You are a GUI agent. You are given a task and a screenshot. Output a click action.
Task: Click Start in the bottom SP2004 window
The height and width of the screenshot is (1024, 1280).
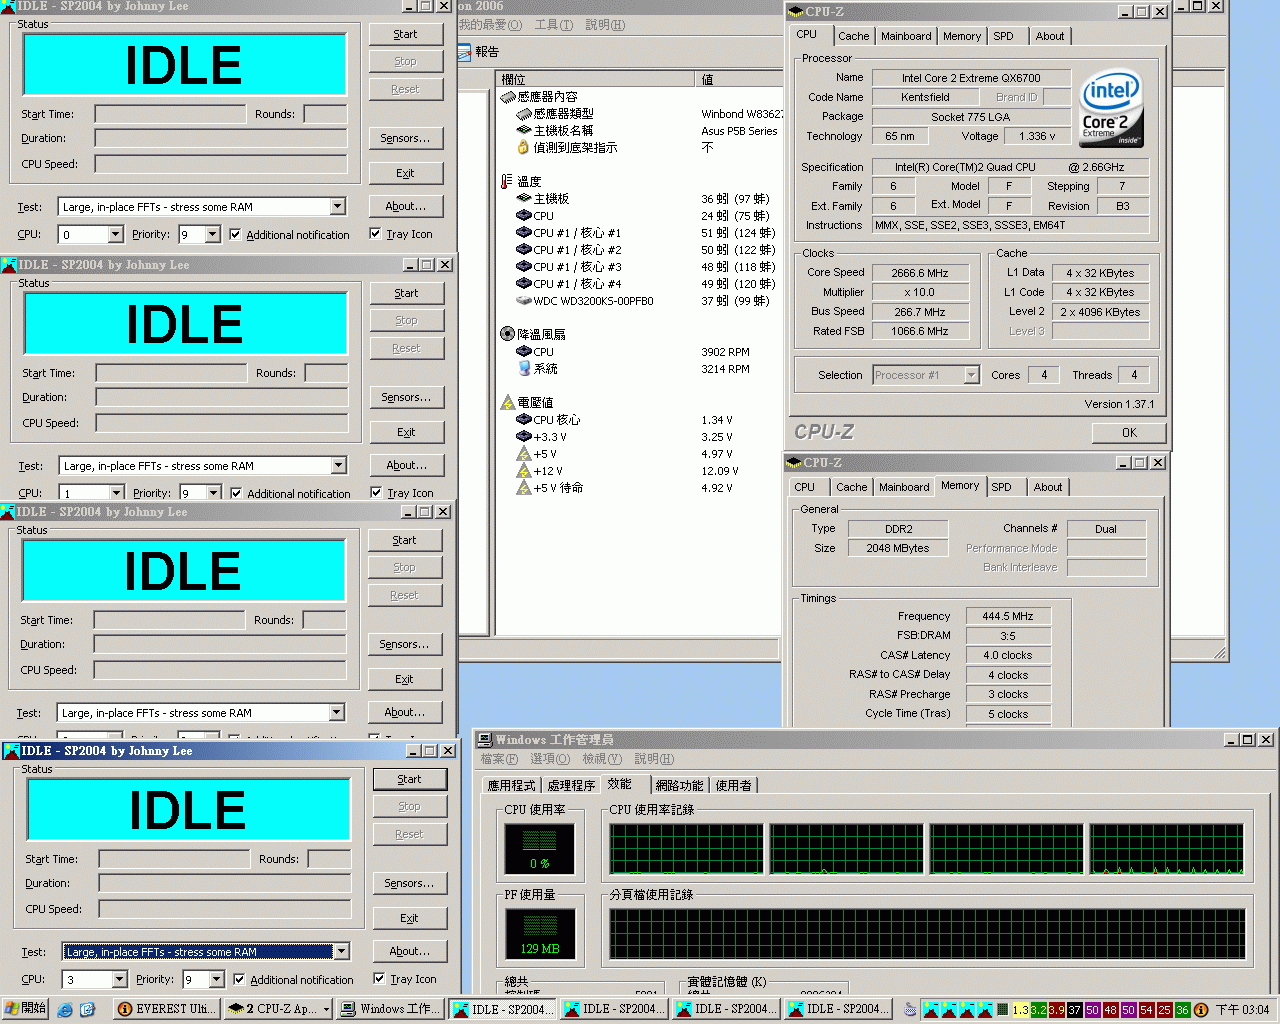coord(409,779)
